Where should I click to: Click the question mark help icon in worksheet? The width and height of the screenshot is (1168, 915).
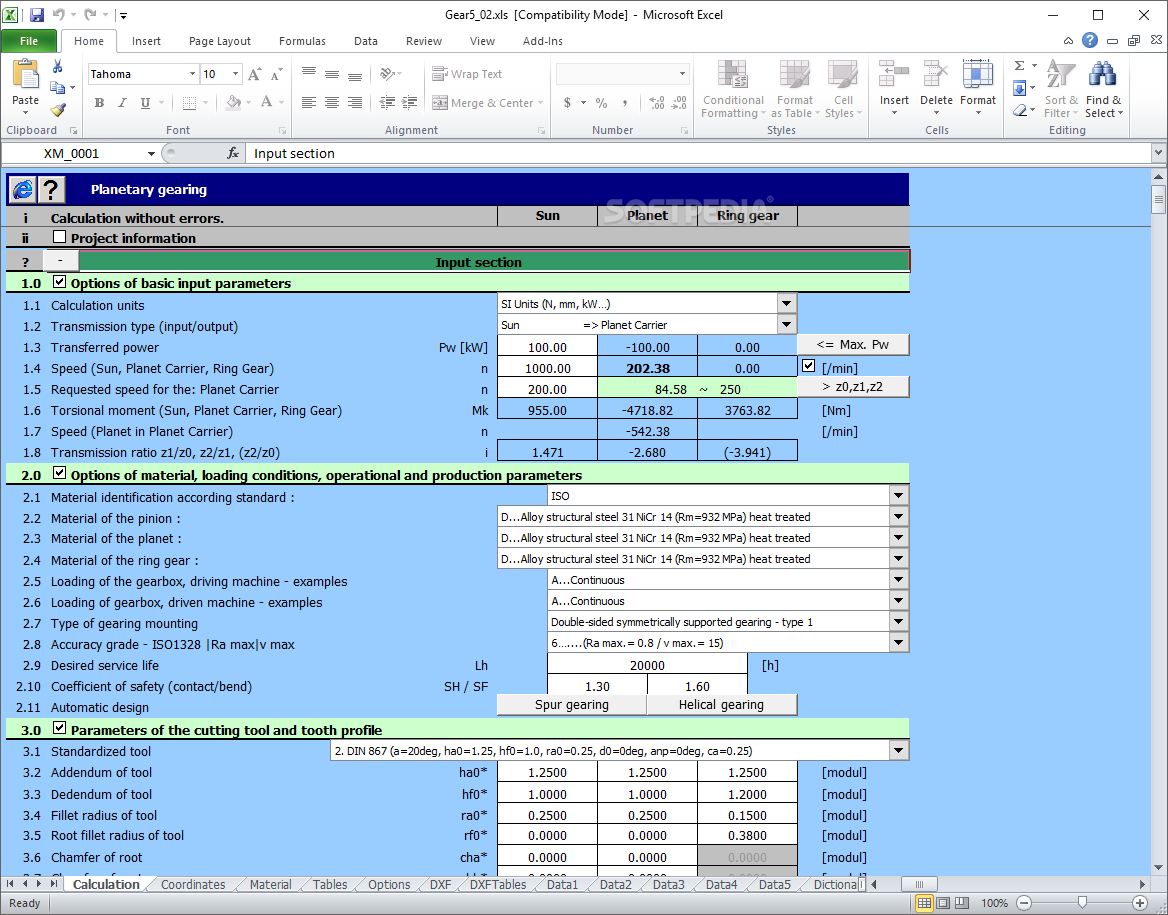51,190
